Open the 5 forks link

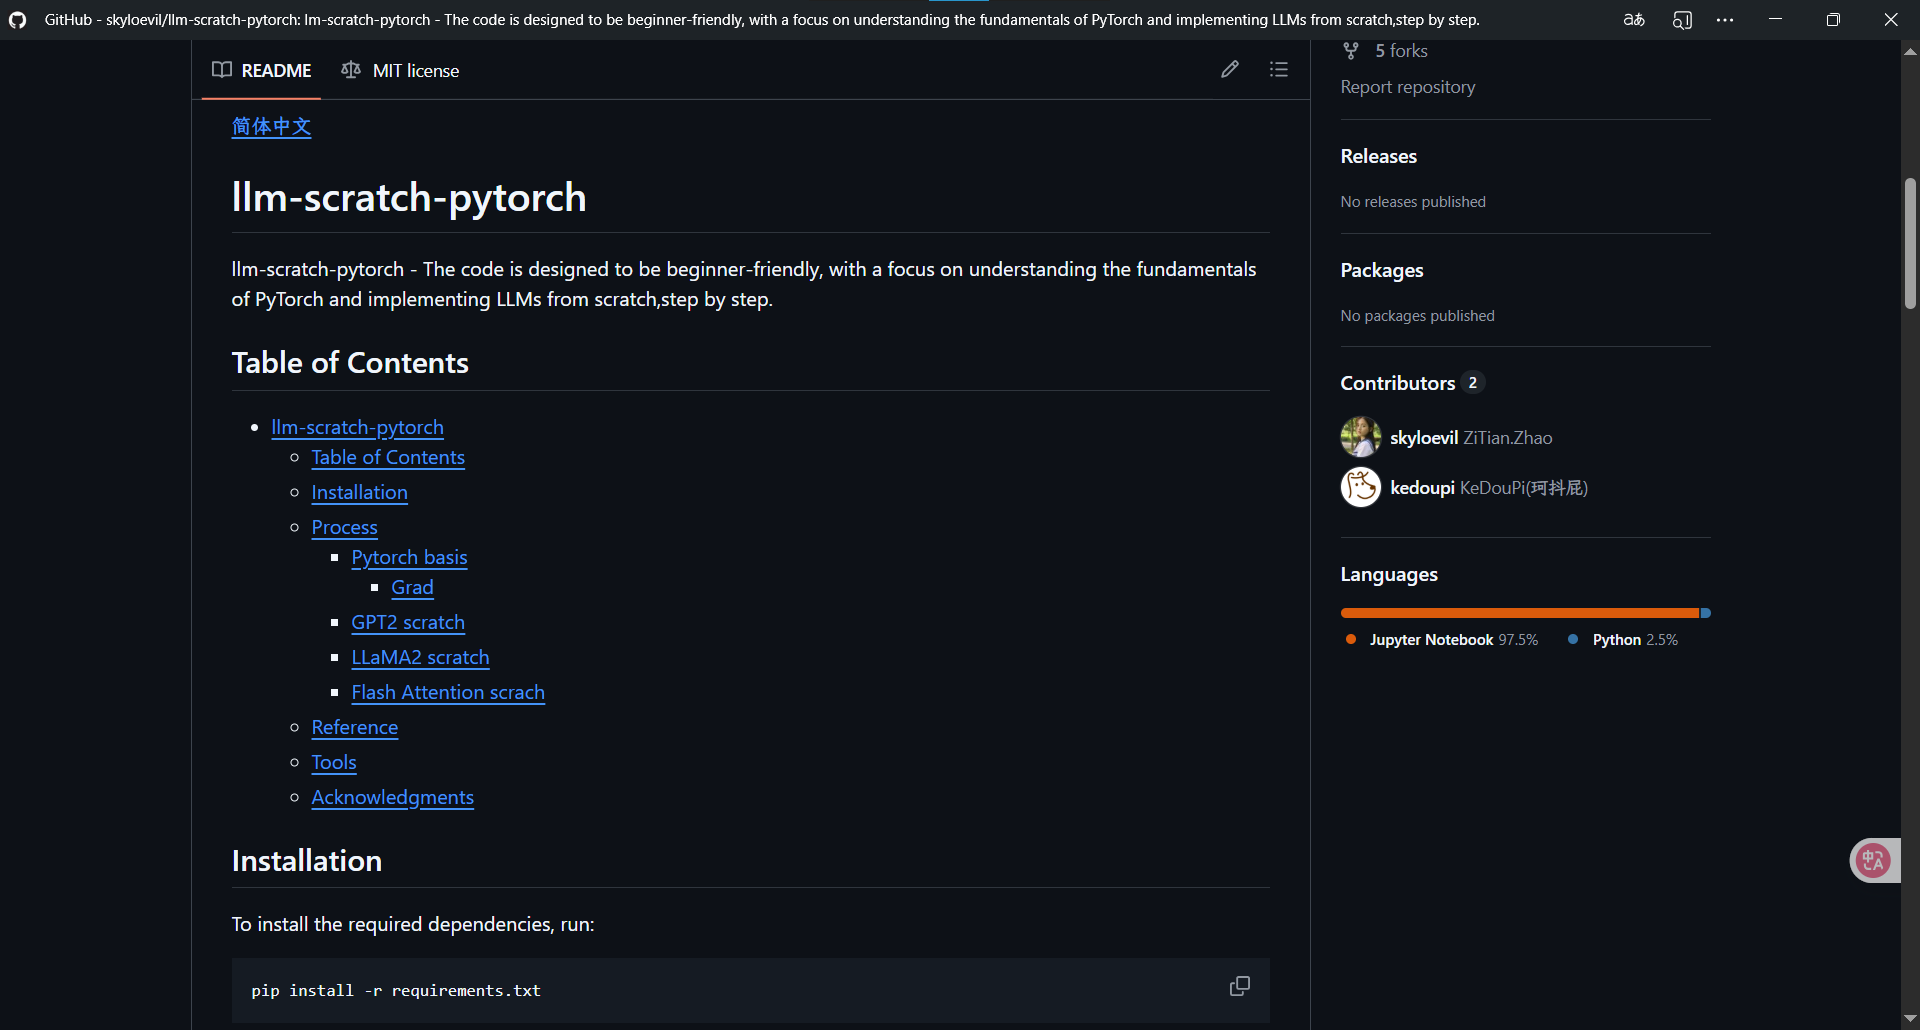[1401, 51]
